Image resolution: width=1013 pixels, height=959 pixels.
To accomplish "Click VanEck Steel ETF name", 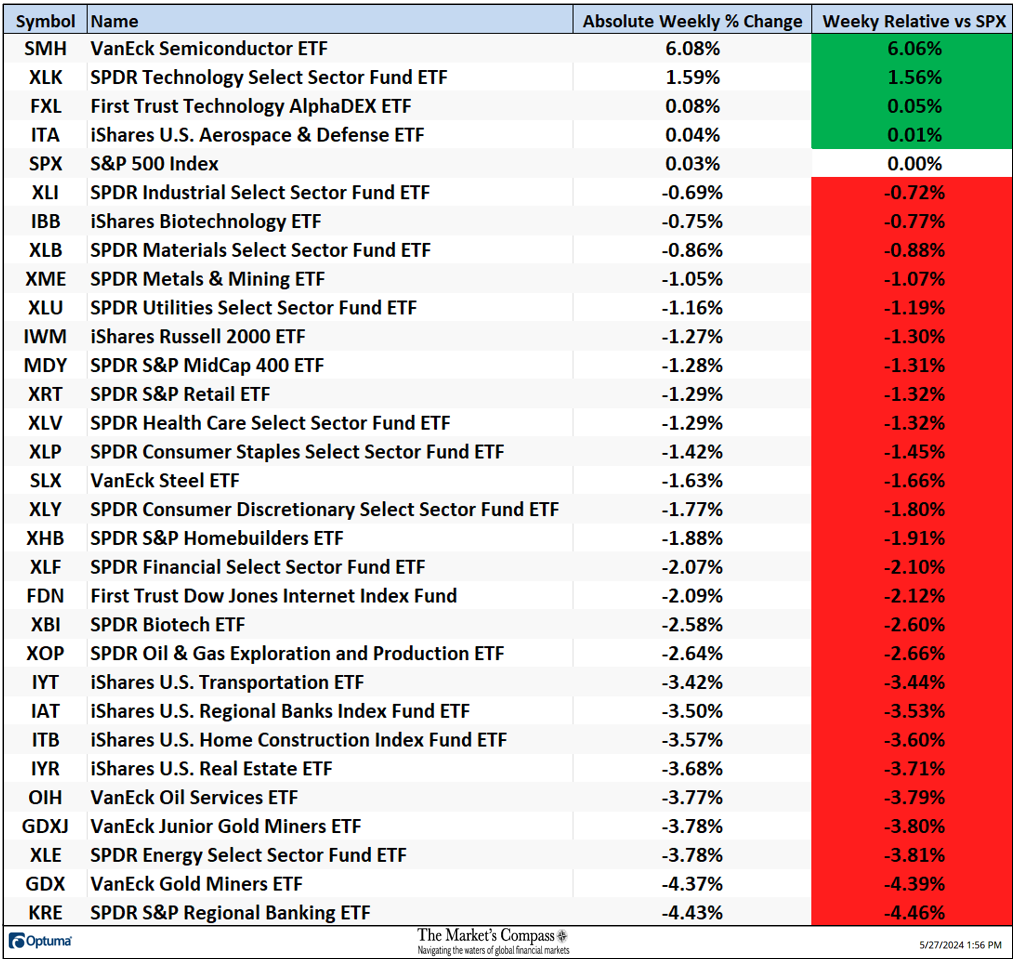I will point(165,481).
